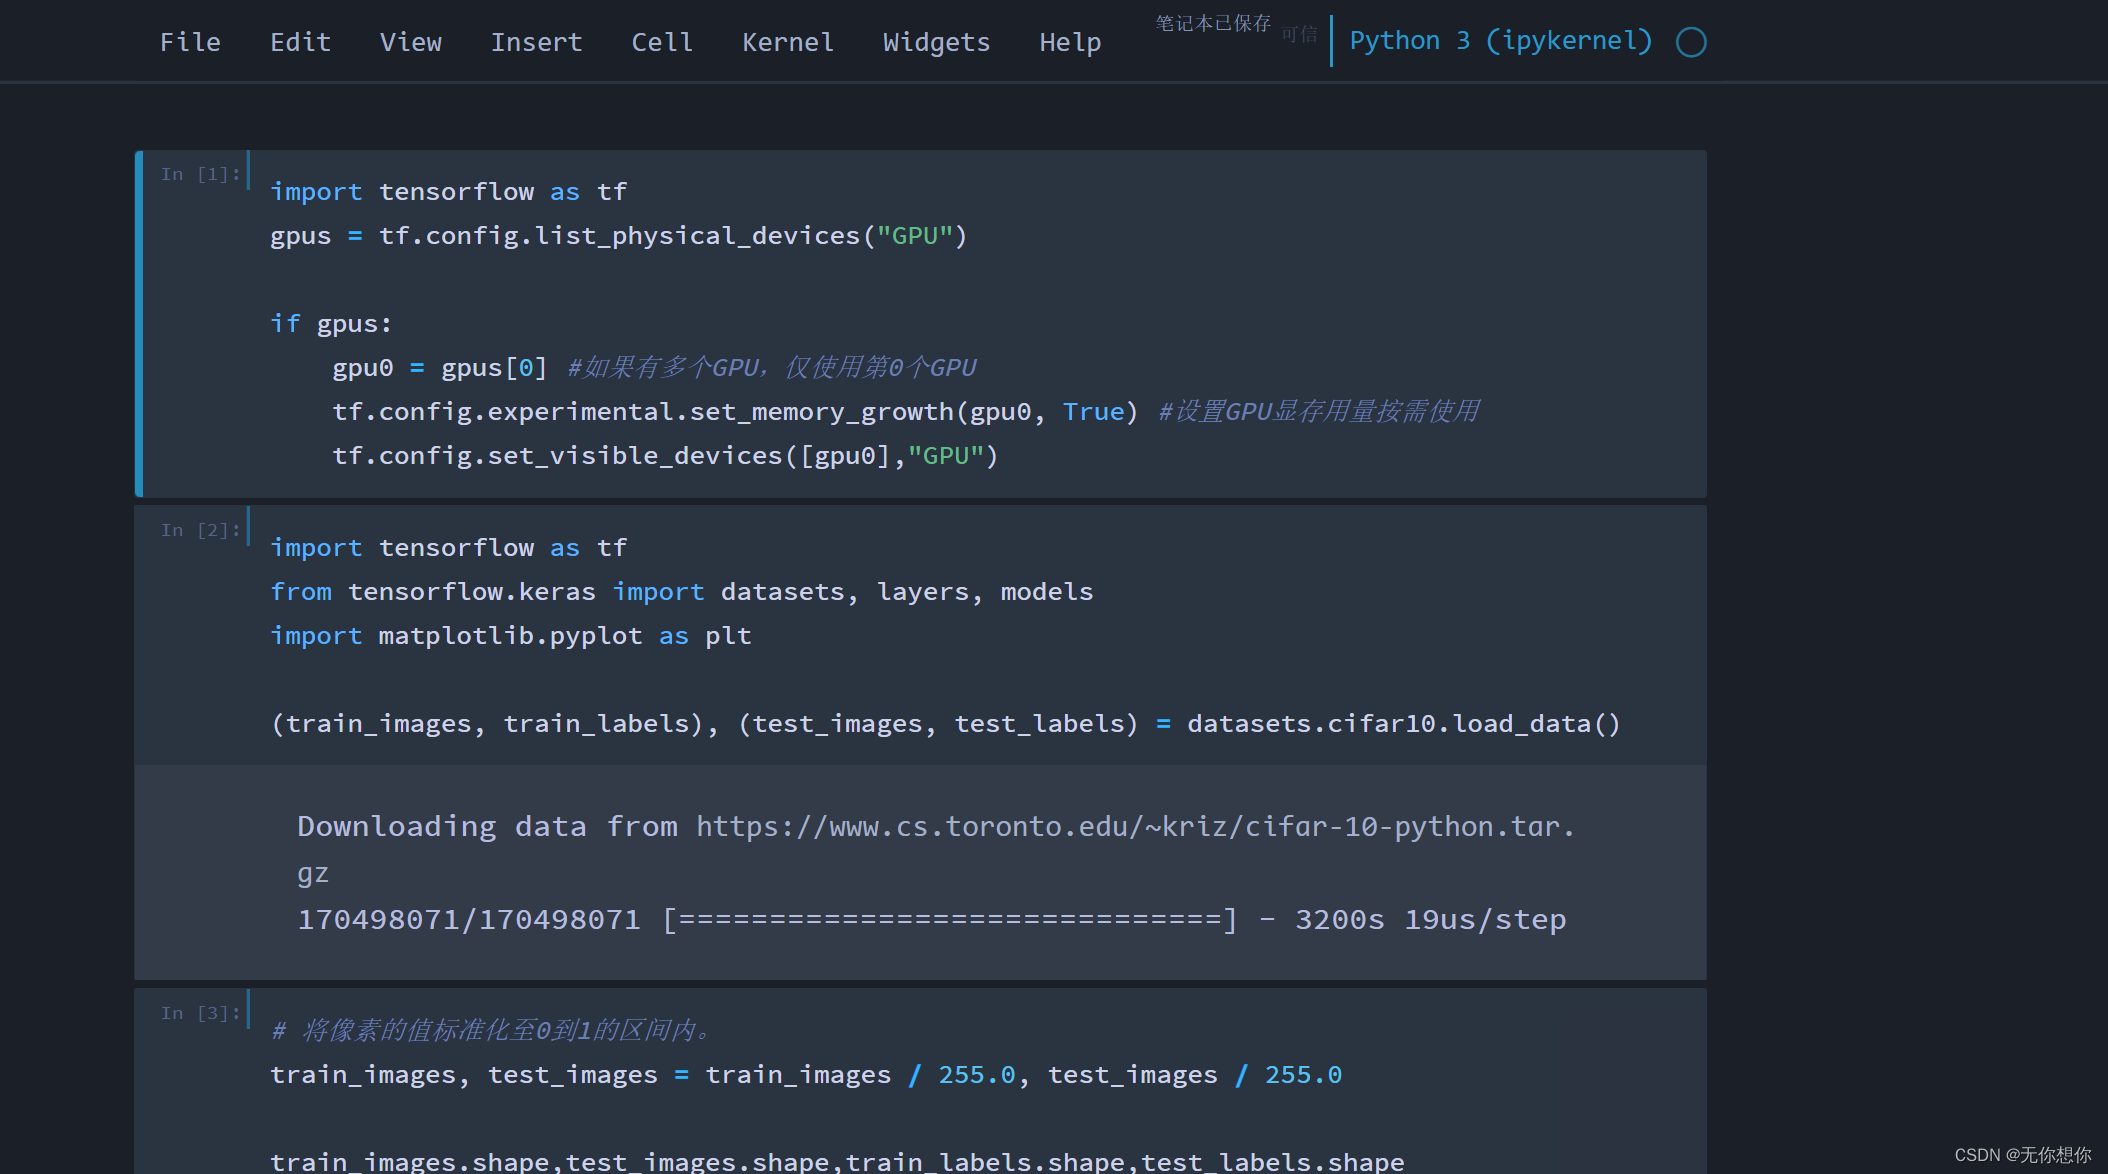Viewport: 2108px width, 1174px height.
Task: Open the Cell menu
Action: 661,42
